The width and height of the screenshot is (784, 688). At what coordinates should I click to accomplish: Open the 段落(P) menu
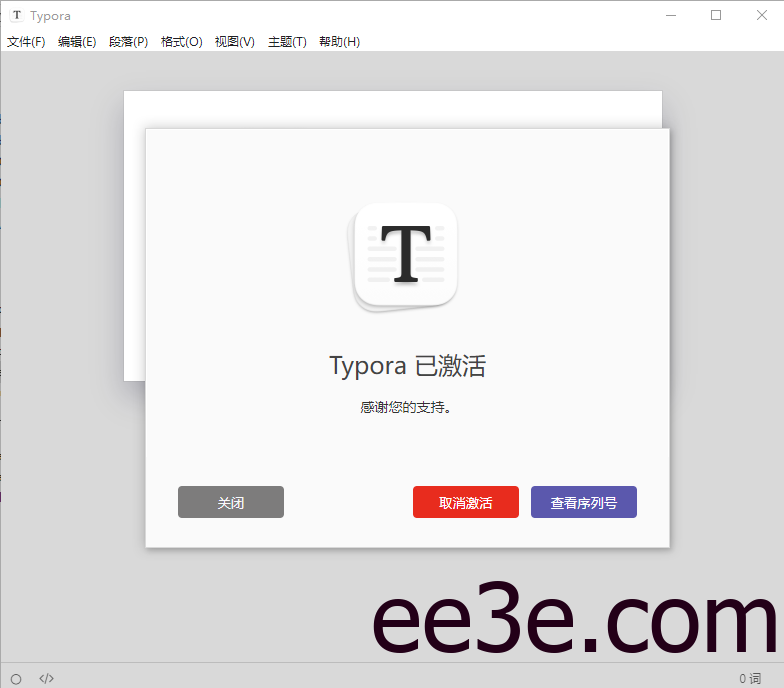128,42
